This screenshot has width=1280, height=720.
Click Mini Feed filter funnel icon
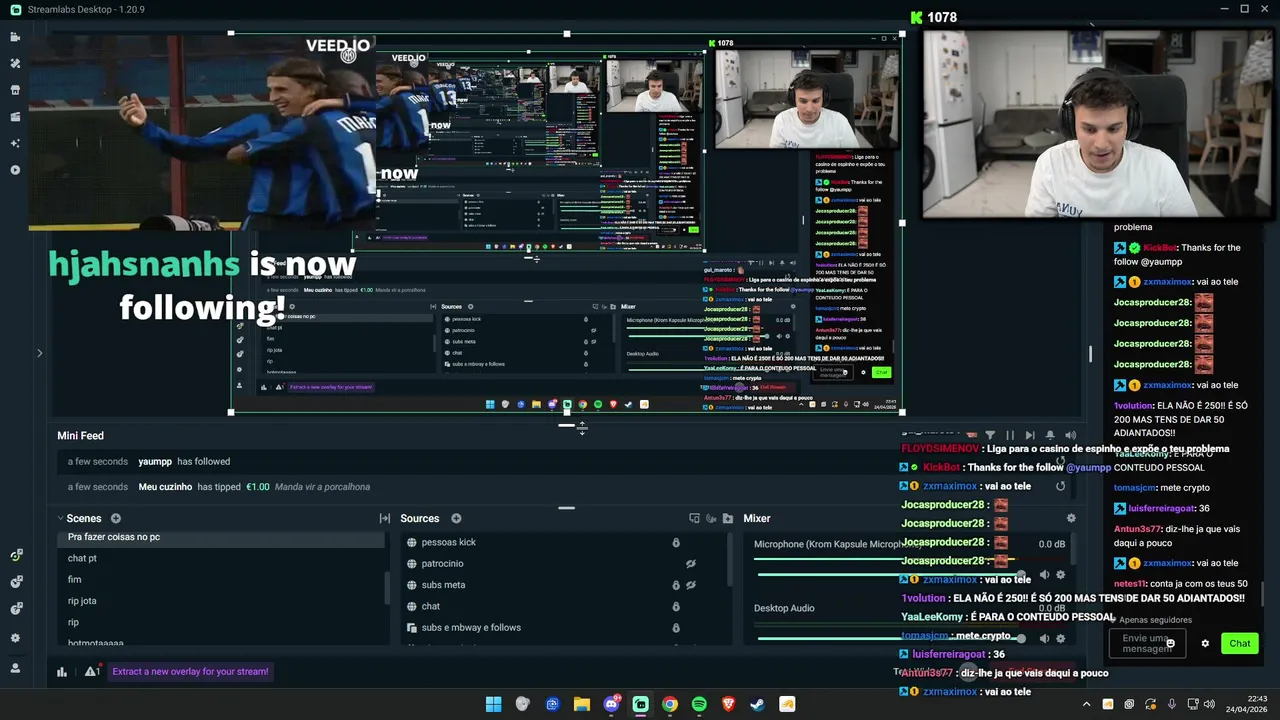click(x=990, y=436)
